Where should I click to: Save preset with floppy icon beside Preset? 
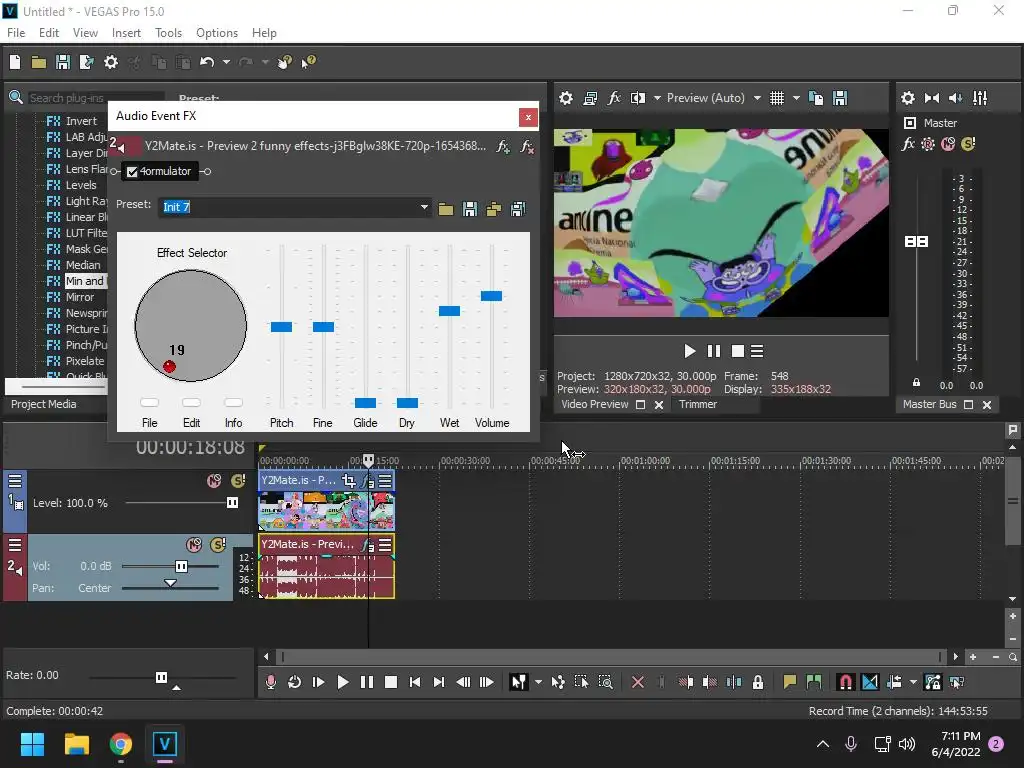pyautogui.click(x=470, y=209)
